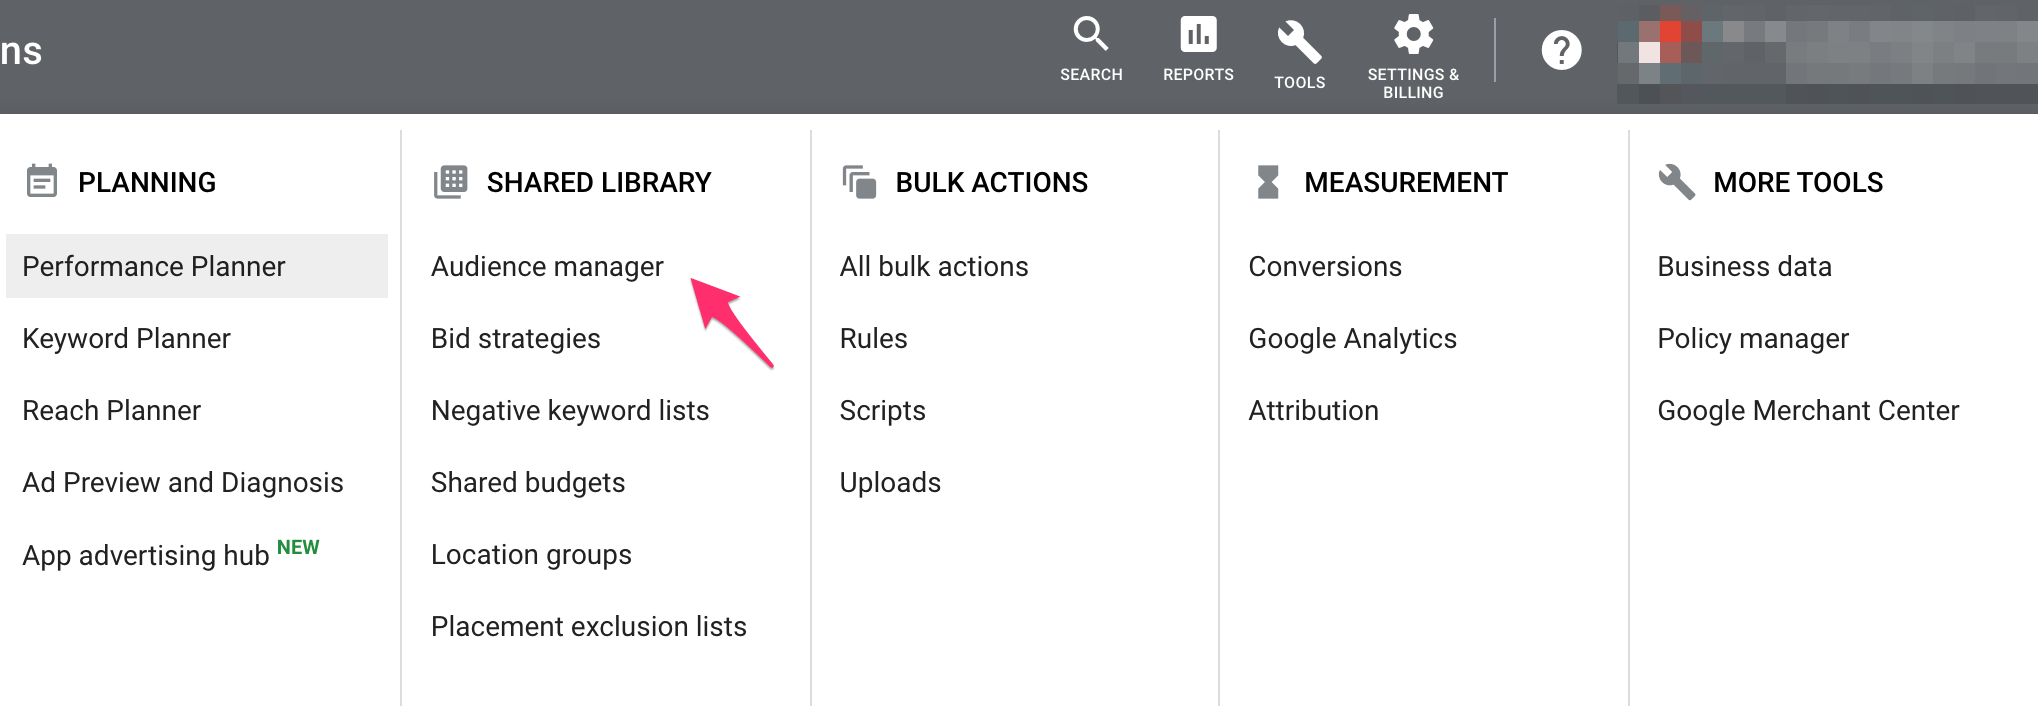
Task: Open Google Merchant Center
Action: (x=1808, y=411)
